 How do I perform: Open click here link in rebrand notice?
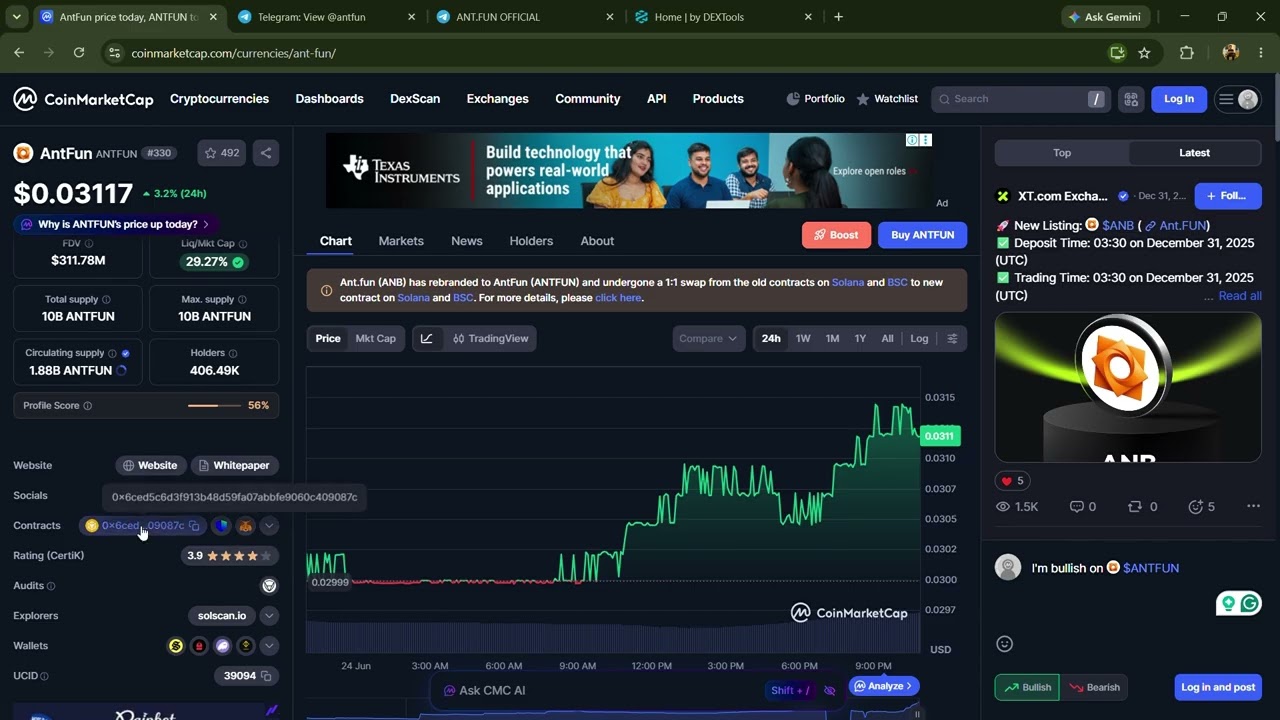click(x=618, y=298)
